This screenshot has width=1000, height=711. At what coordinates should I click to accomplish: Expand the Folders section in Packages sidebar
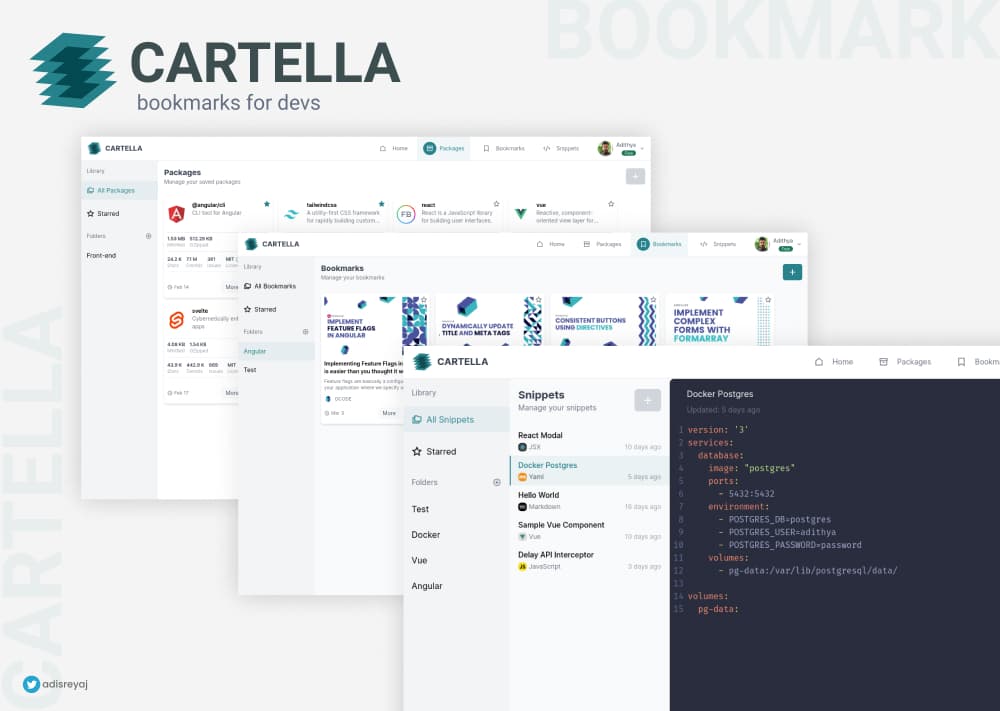pos(148,236)
